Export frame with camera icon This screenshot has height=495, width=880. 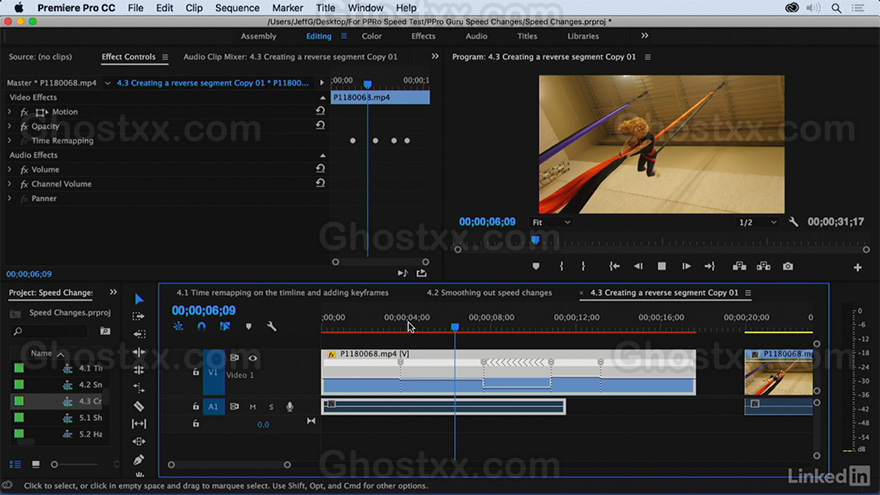tap(788, 266)
